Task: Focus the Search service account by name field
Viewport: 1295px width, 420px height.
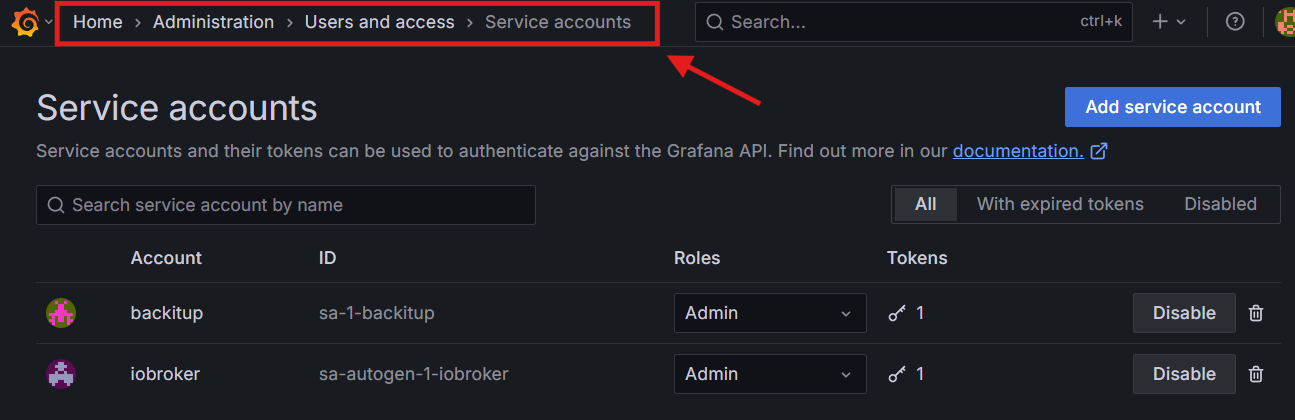Action: 286,205
